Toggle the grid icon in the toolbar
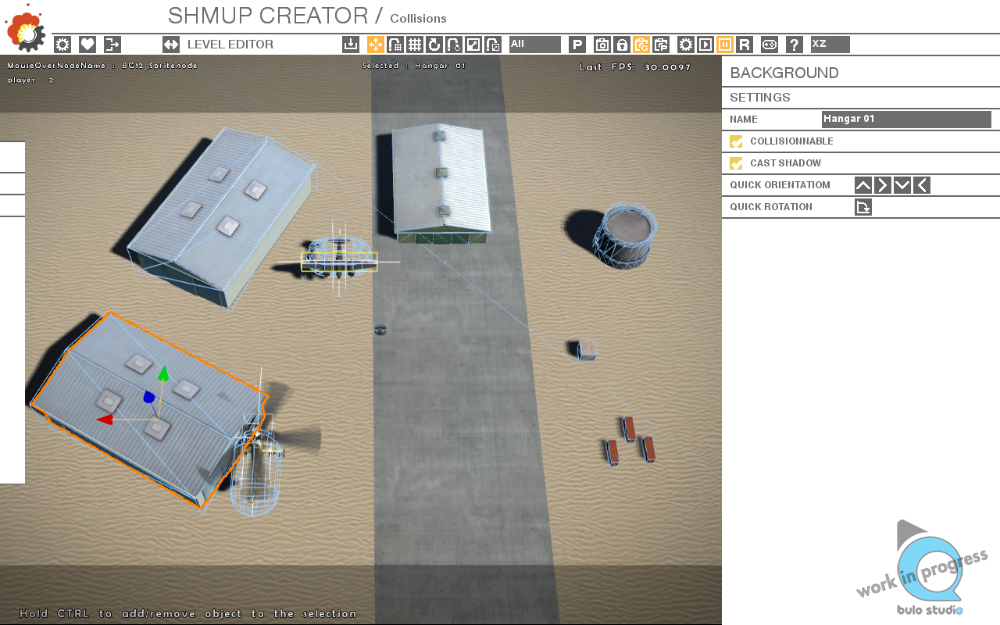Image resolution: width=1000 pixels, height=625 pixels. [x=415, y=44]
